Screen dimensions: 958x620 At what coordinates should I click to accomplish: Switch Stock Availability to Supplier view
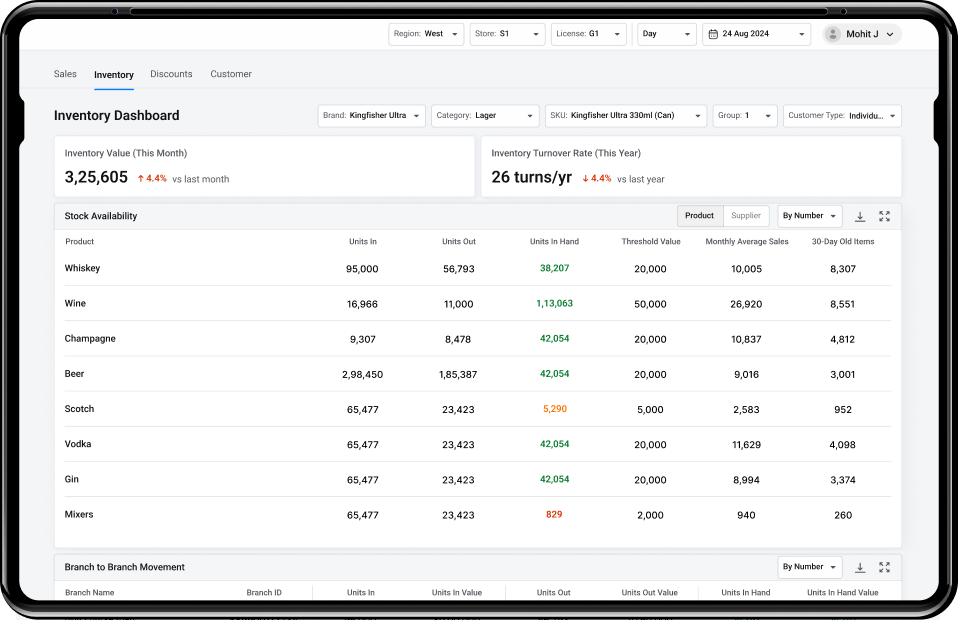(746, 216)
